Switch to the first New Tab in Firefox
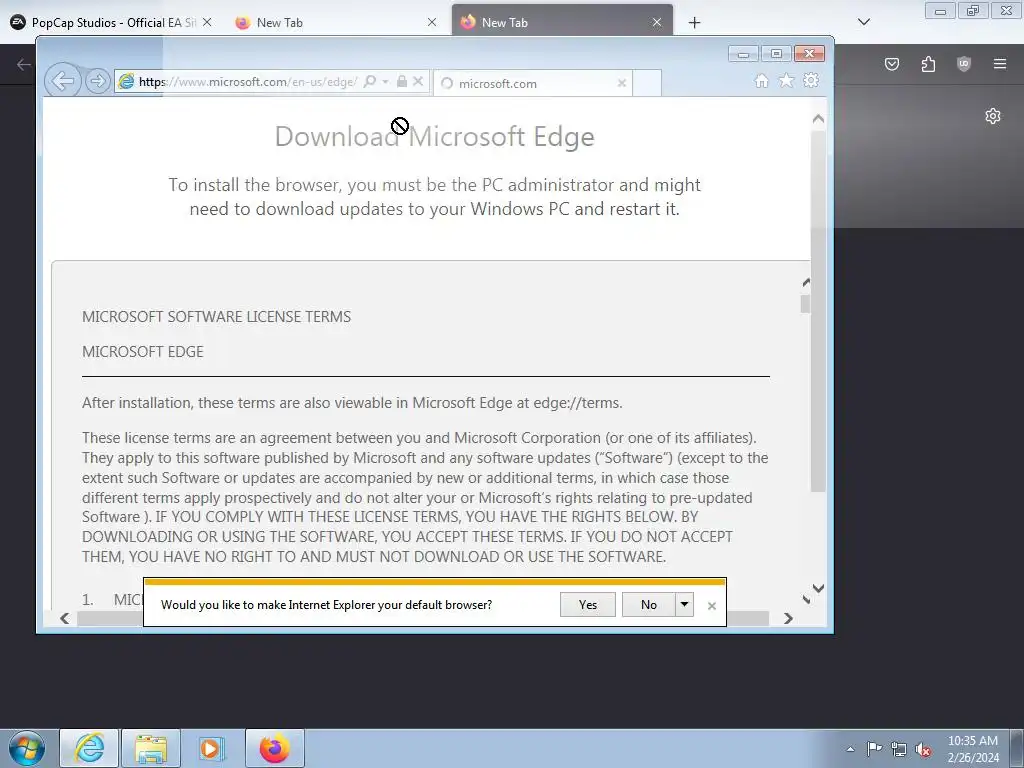 point(336,22)
